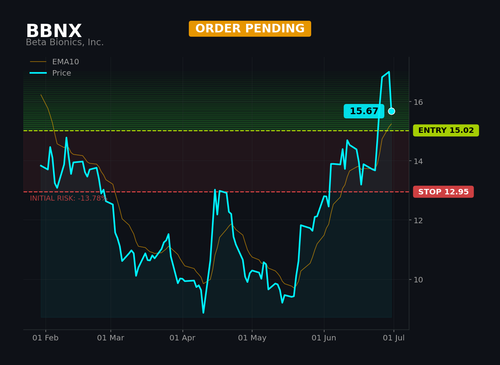Click the 10 y-axis tick label
This screenshot has height=365, width=500.
point(418,280)
